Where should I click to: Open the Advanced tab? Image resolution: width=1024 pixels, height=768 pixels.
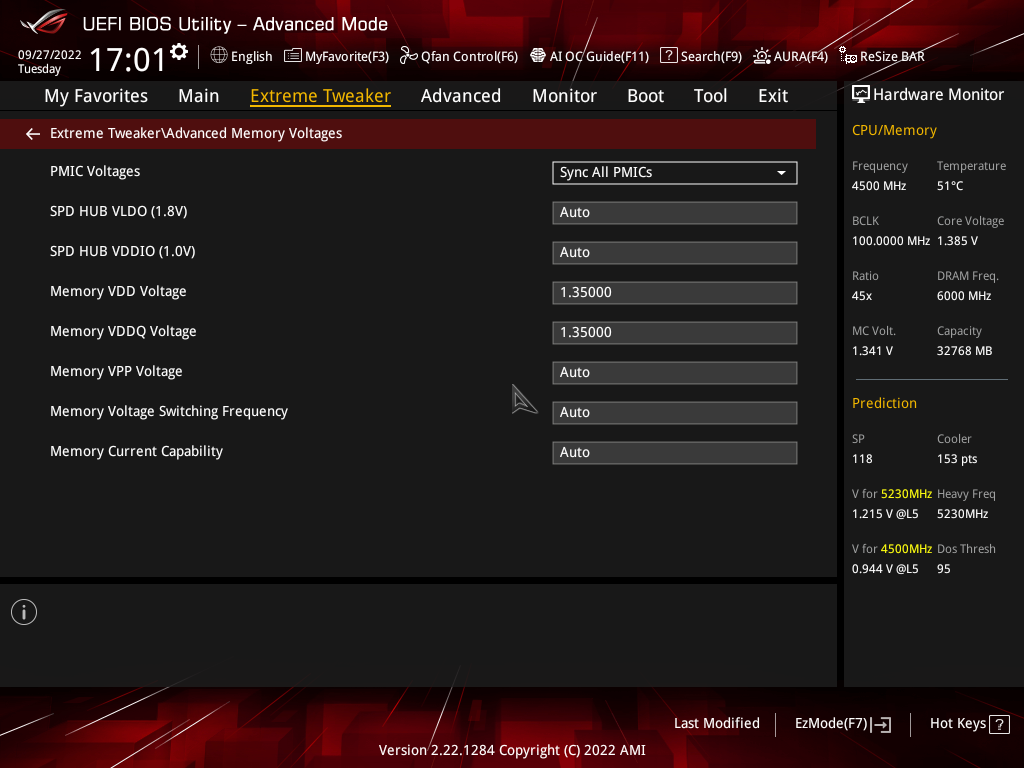click(461, 96)
